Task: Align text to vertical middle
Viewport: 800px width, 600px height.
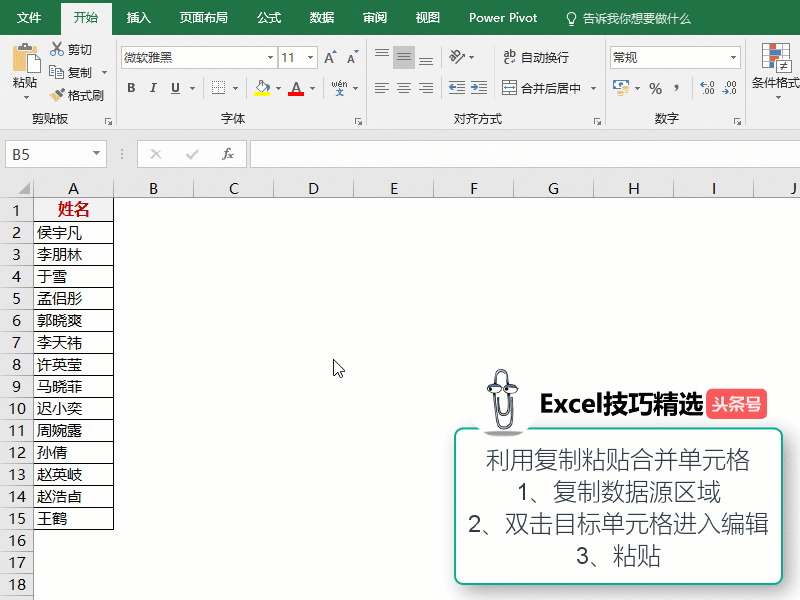Action: point(404,57)
